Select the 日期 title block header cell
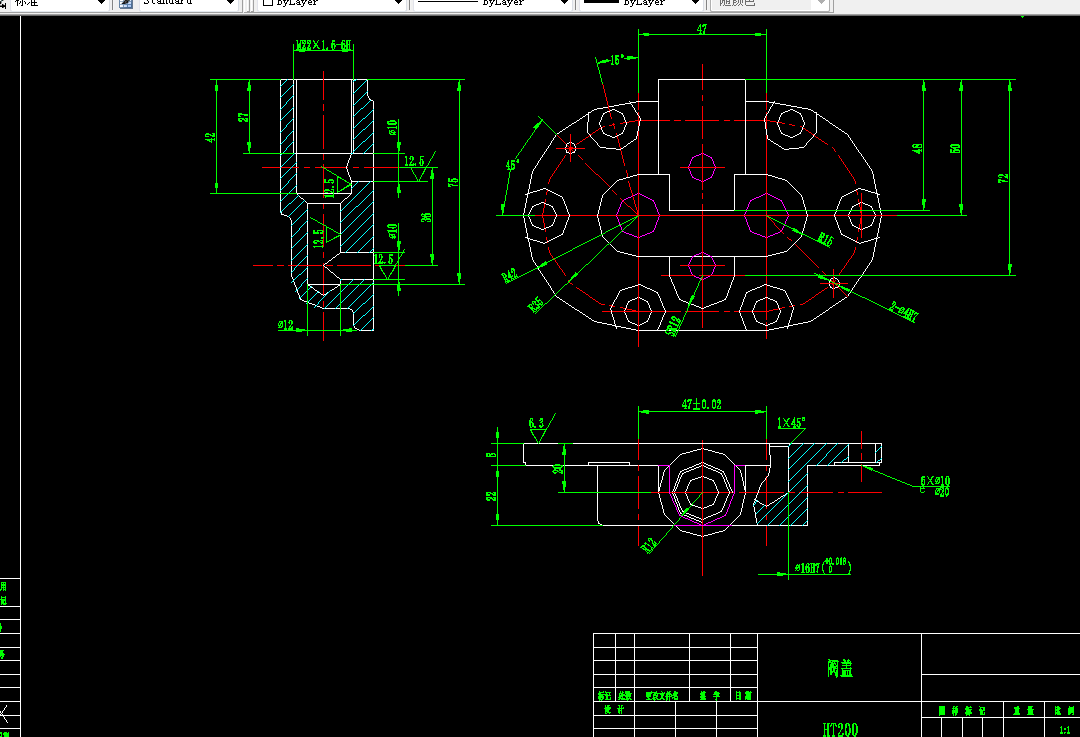This screenshot has width=1080, height=737. point(743,696)
